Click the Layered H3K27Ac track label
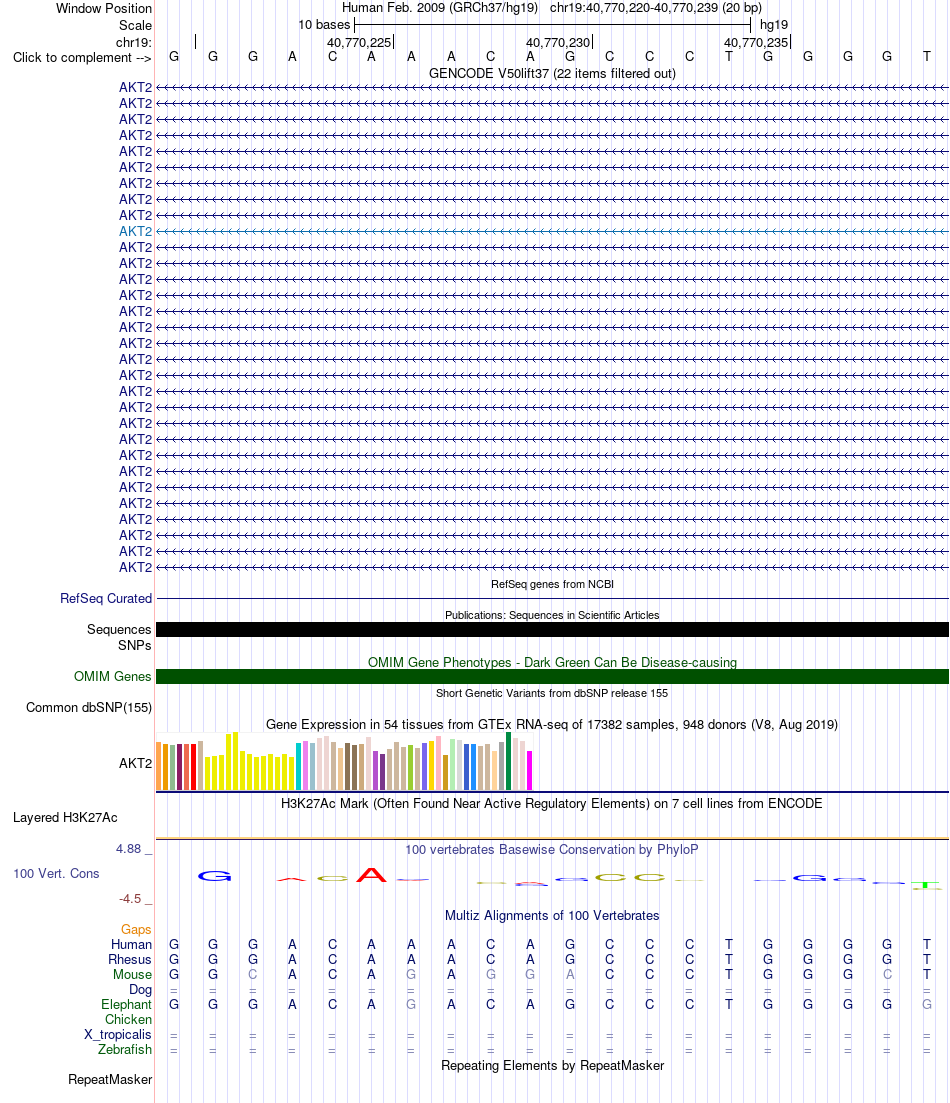The height and width of the screenshot is (1103, 950). click(65, 817)
